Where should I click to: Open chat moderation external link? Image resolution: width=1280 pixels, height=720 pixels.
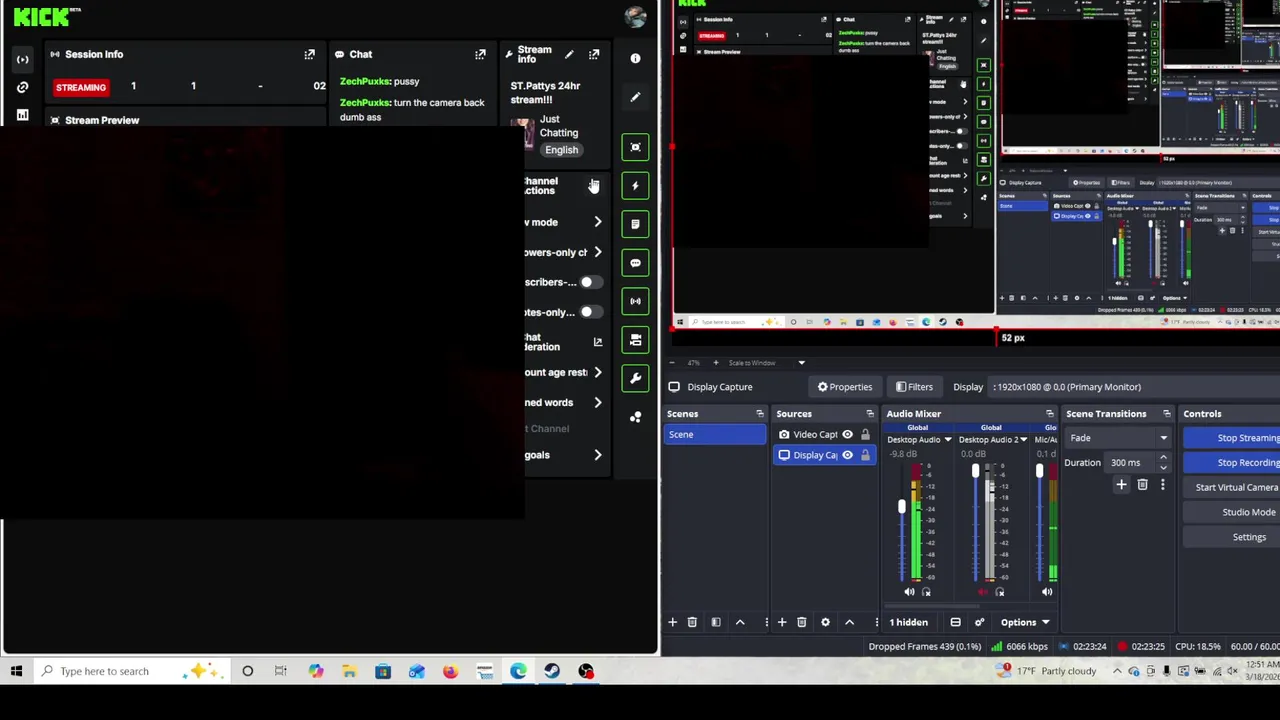pyautogui.click(x=597, y=342)
